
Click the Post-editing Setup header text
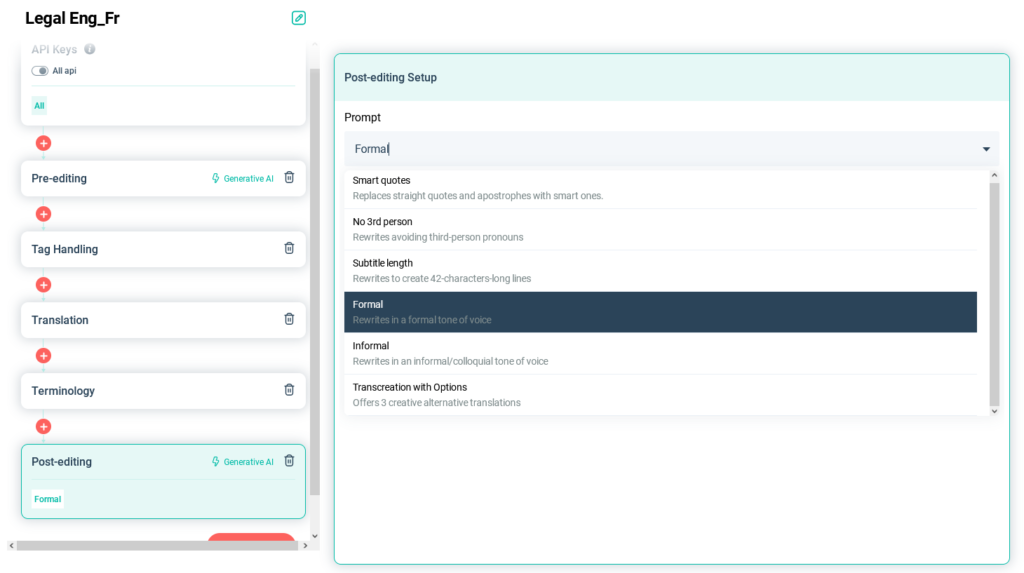(391, 78)
